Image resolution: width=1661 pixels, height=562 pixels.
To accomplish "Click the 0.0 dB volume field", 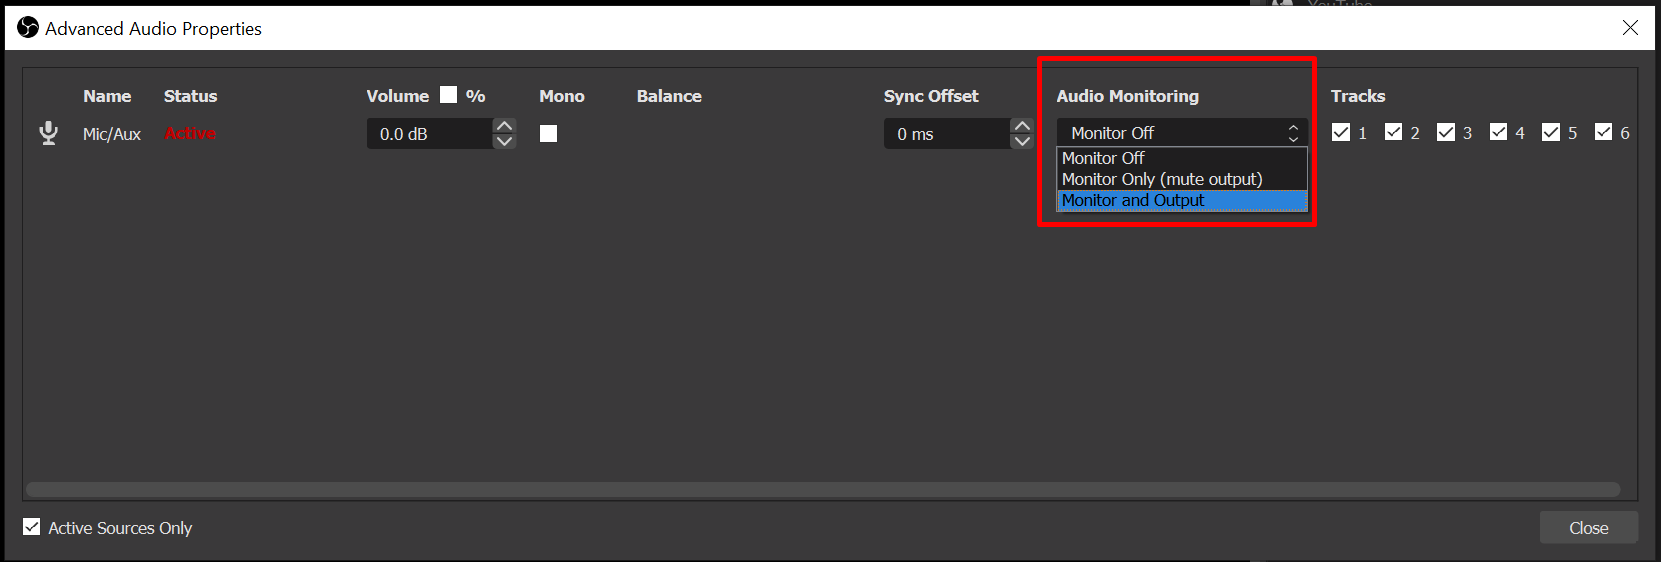I will pos(430,134).
